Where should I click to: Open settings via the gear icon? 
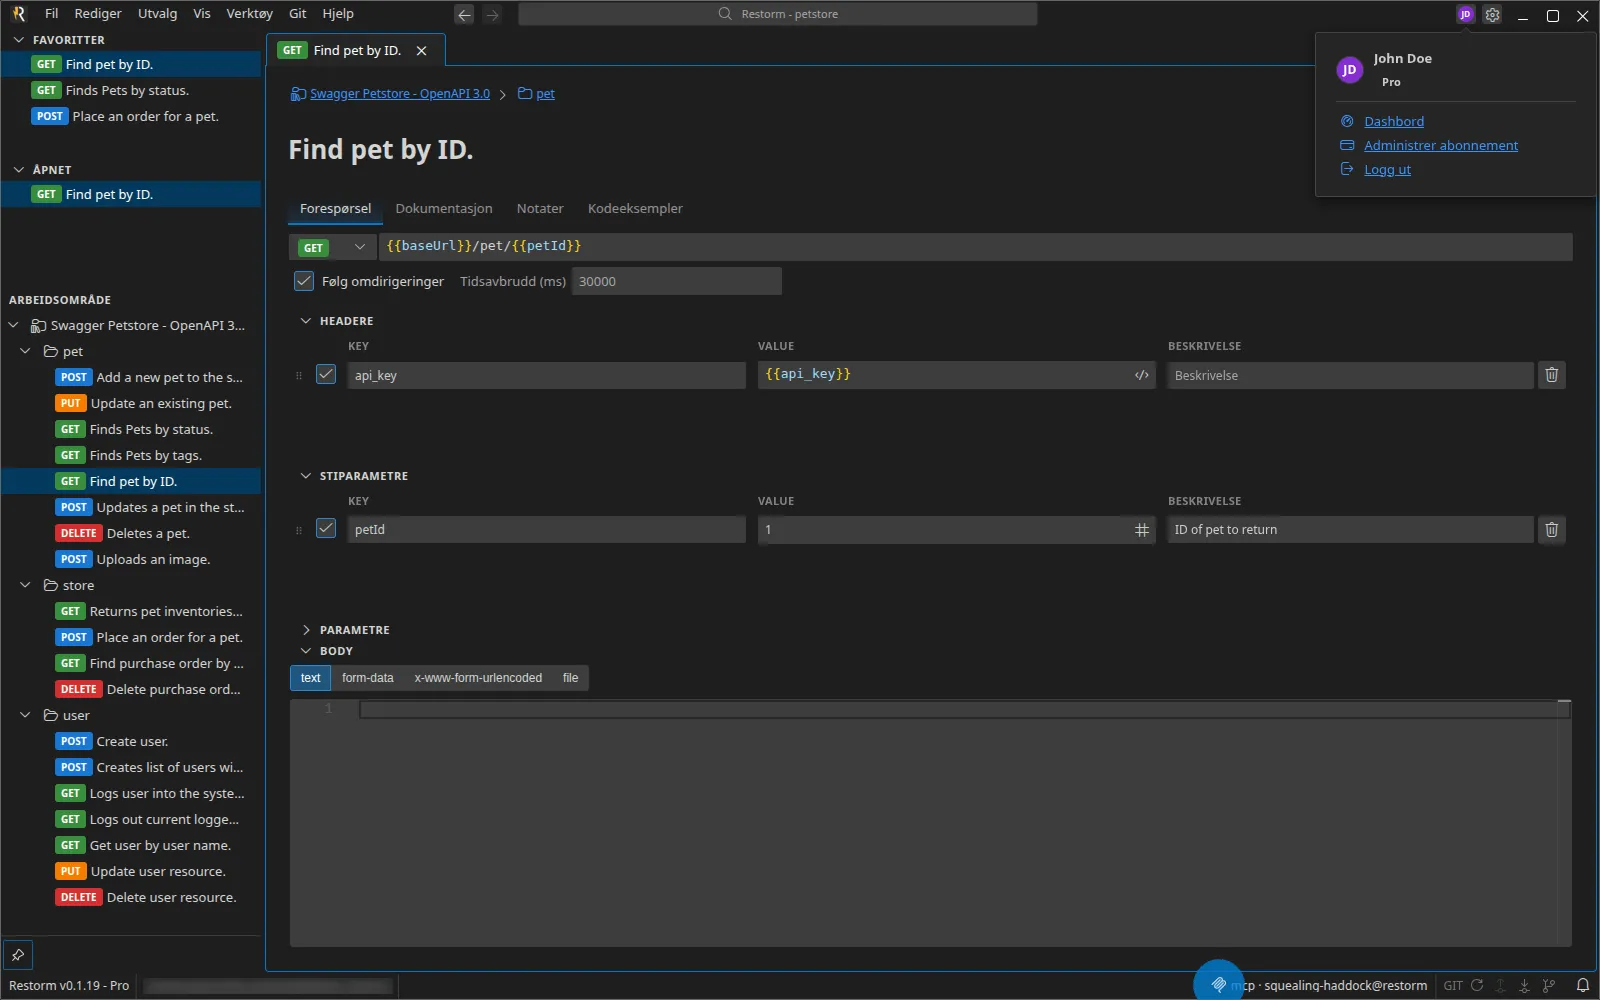[1492, 14]
